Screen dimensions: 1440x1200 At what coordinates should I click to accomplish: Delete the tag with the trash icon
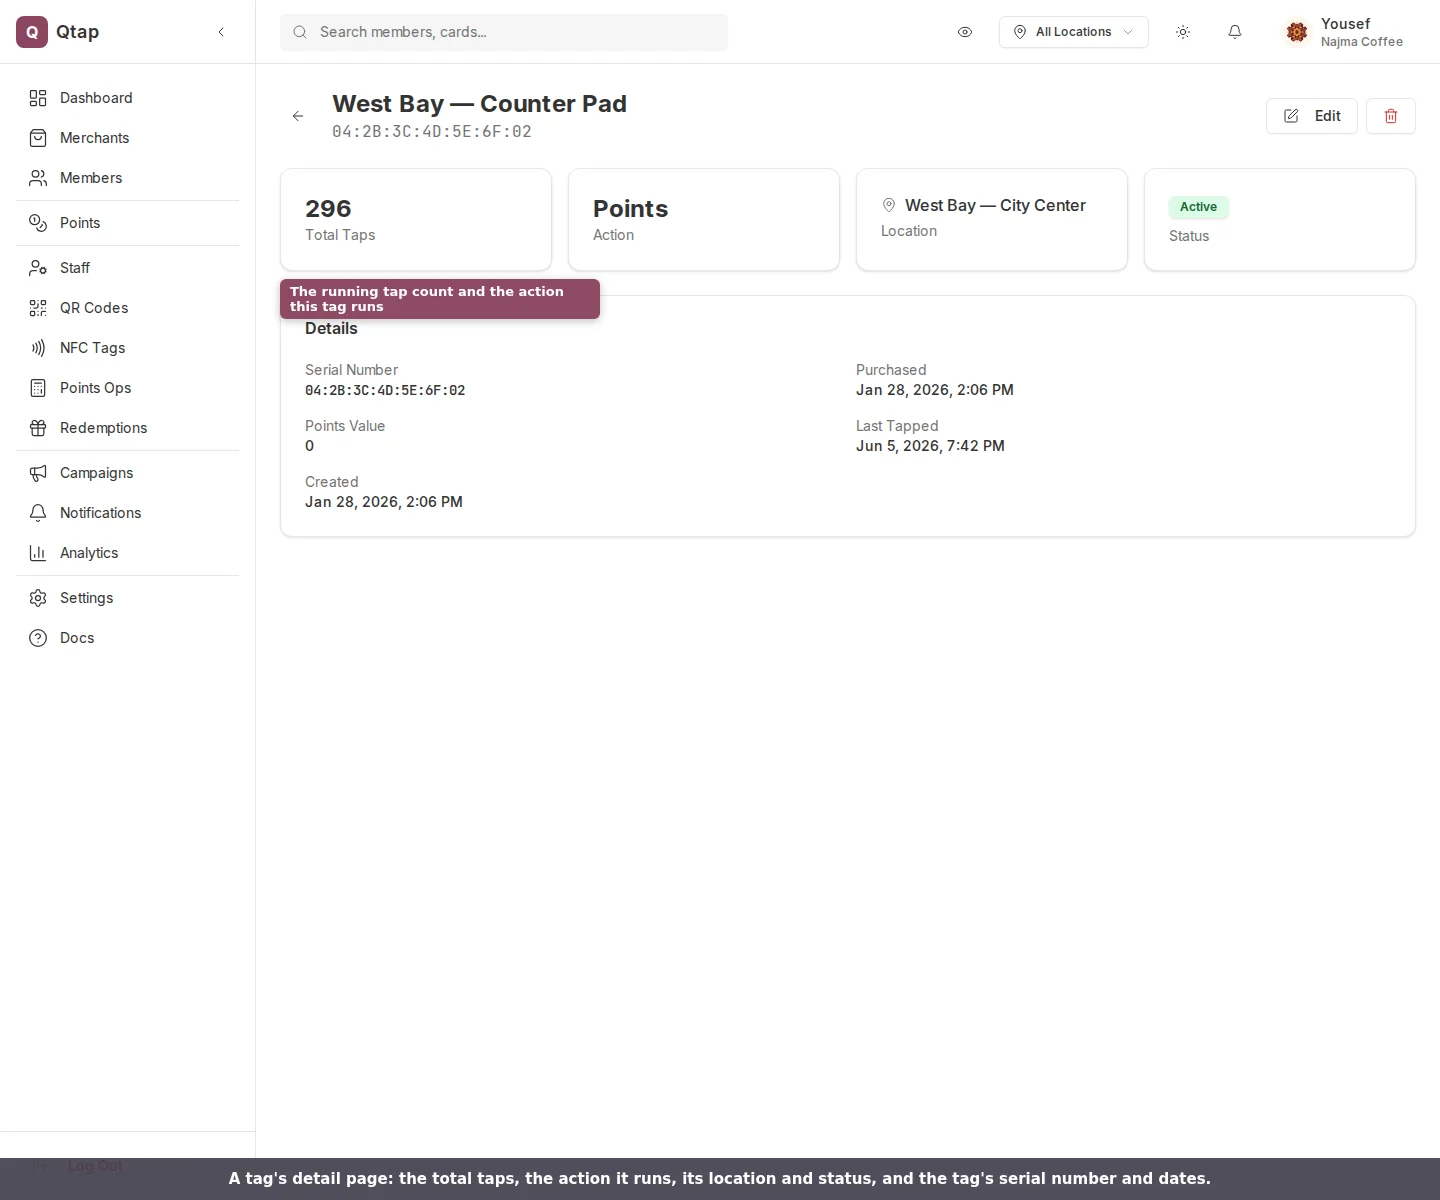(1391, 116)
